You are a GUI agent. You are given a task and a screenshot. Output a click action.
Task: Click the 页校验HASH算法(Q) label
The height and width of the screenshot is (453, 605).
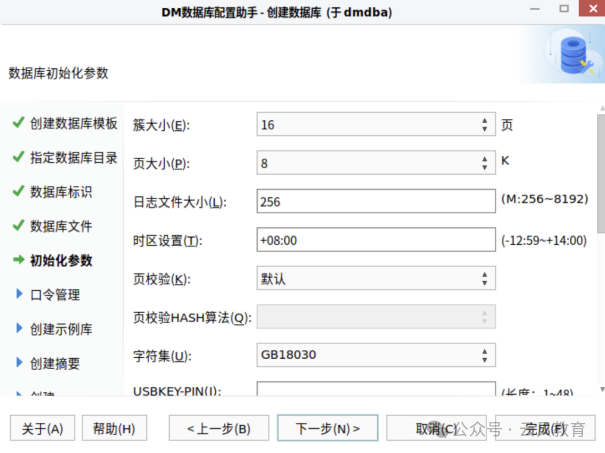(x=192, y=318)
